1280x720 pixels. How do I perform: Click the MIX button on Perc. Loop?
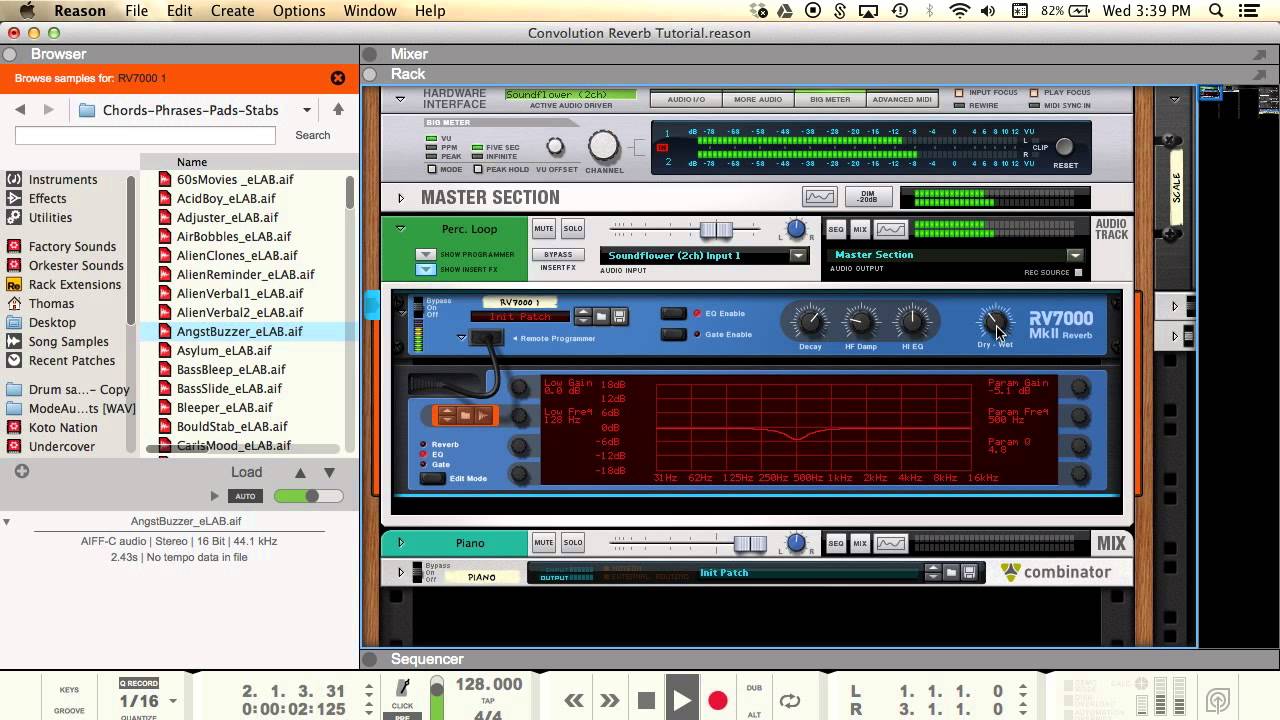pos(860,230)
